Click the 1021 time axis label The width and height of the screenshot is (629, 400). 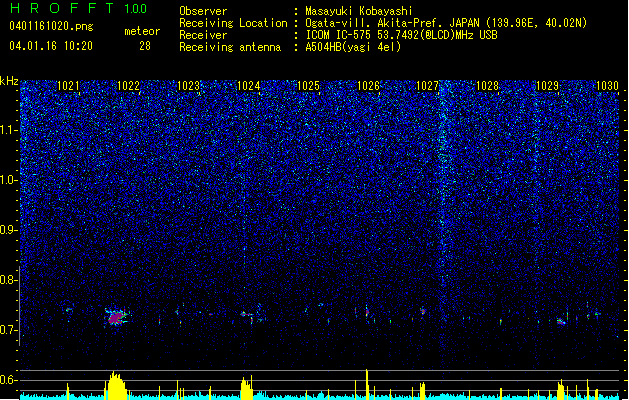(68, 86)
